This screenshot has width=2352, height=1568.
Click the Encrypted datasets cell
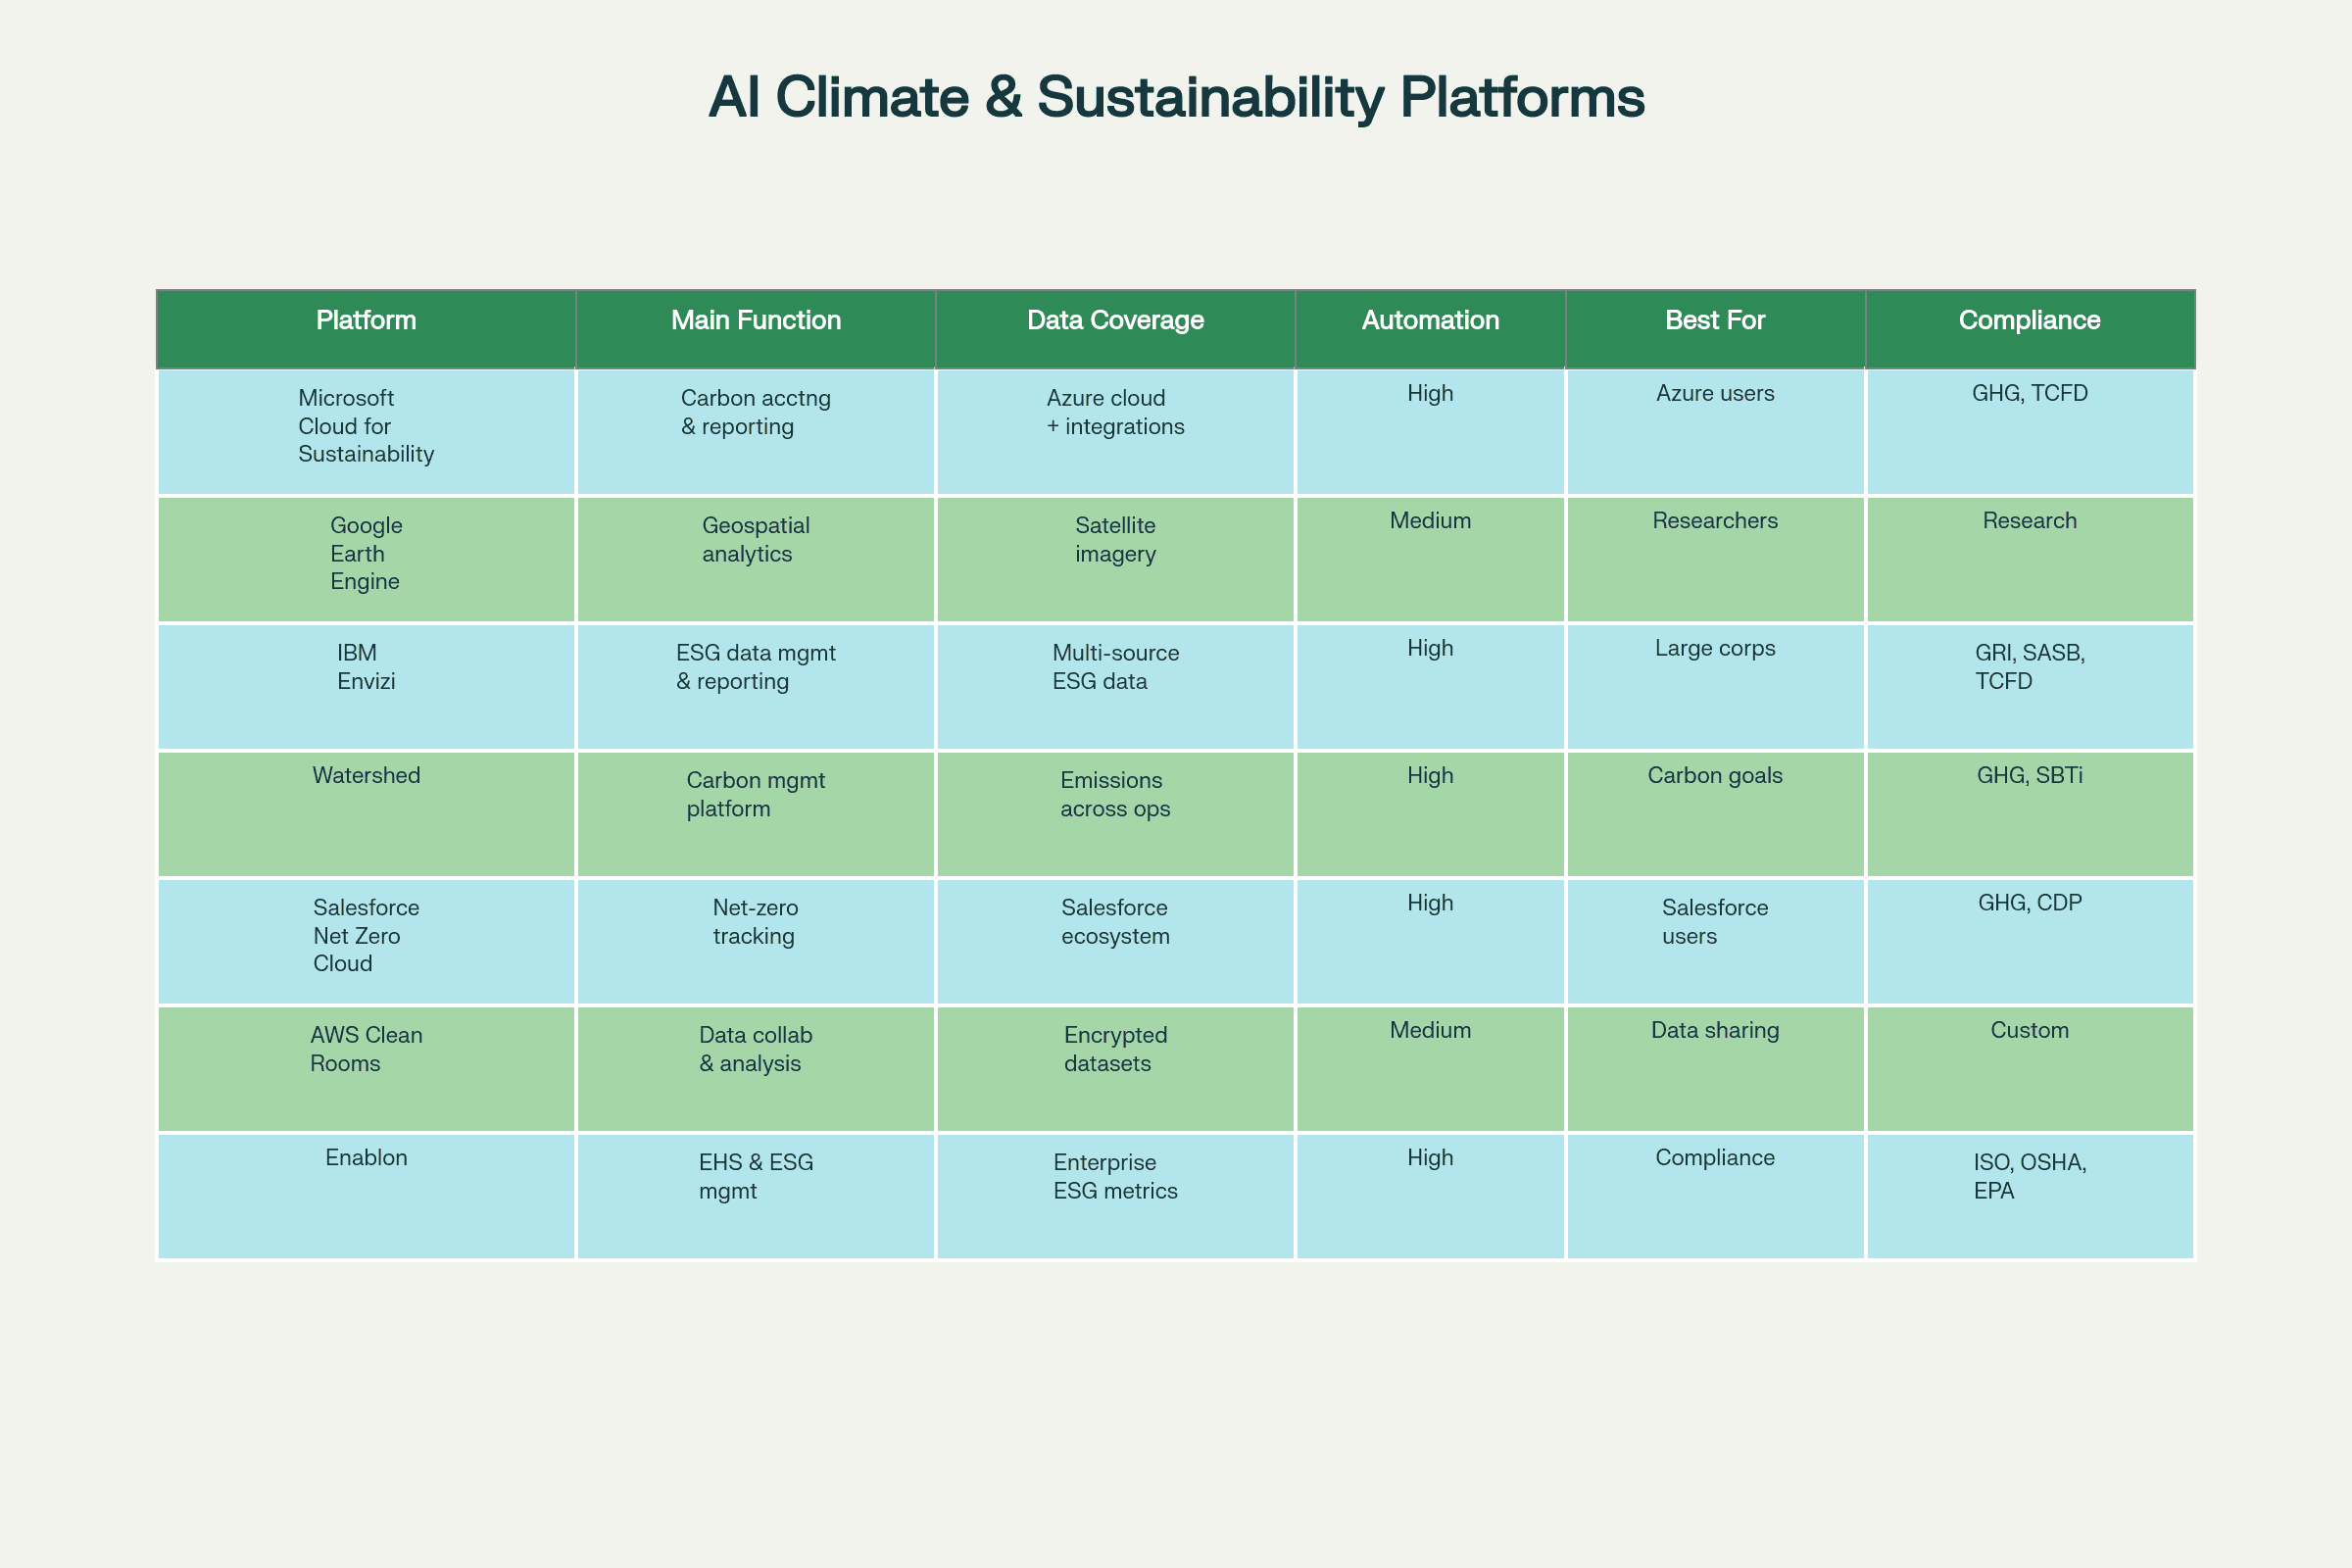pyautogui.click(x=1116, y=1069)
